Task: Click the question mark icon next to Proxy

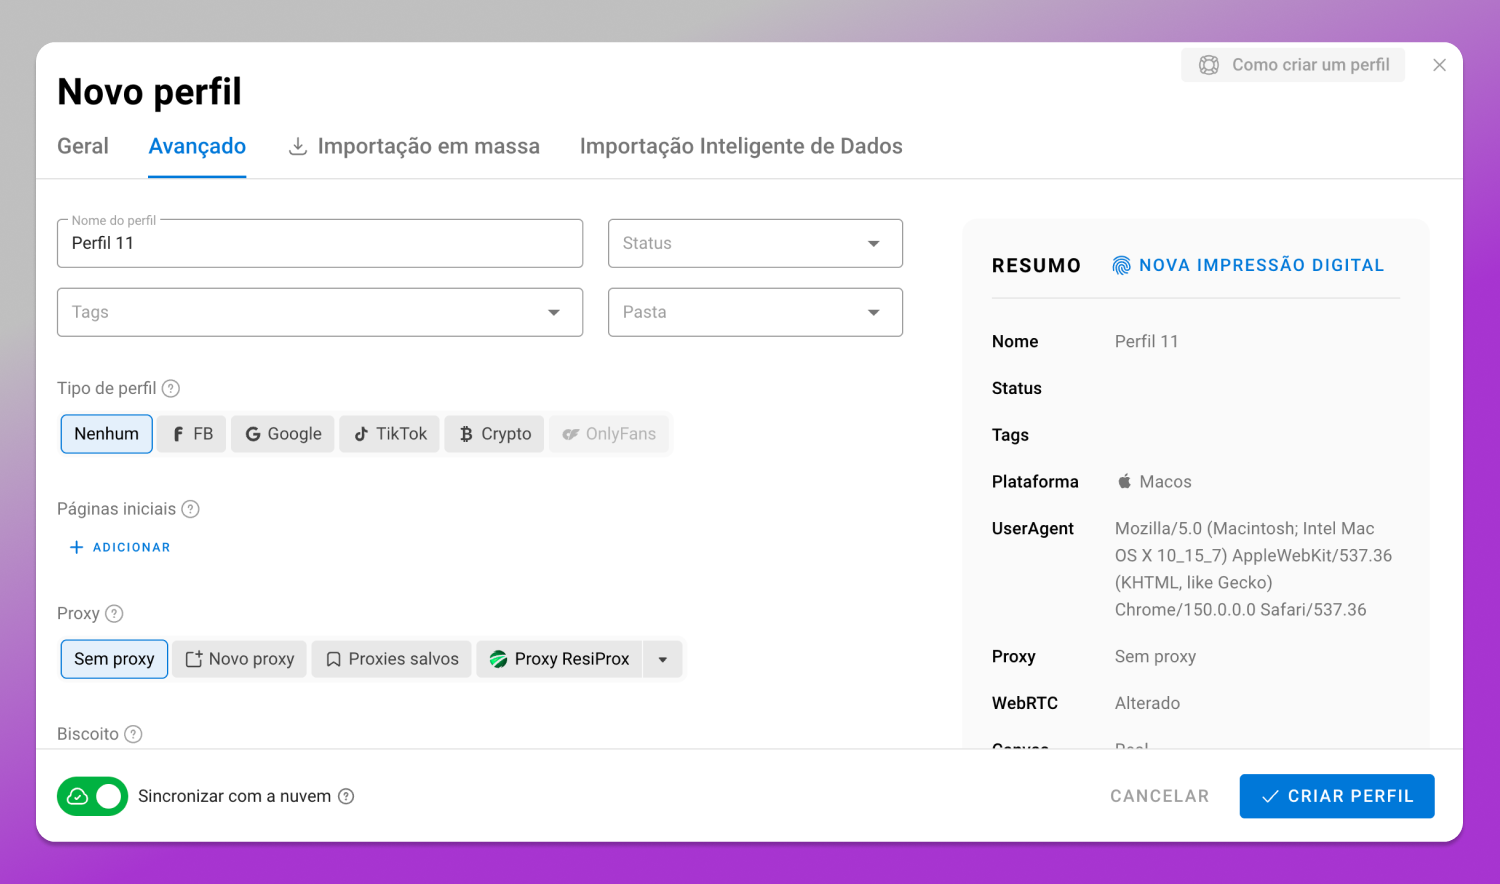Action: coord(114,613)
